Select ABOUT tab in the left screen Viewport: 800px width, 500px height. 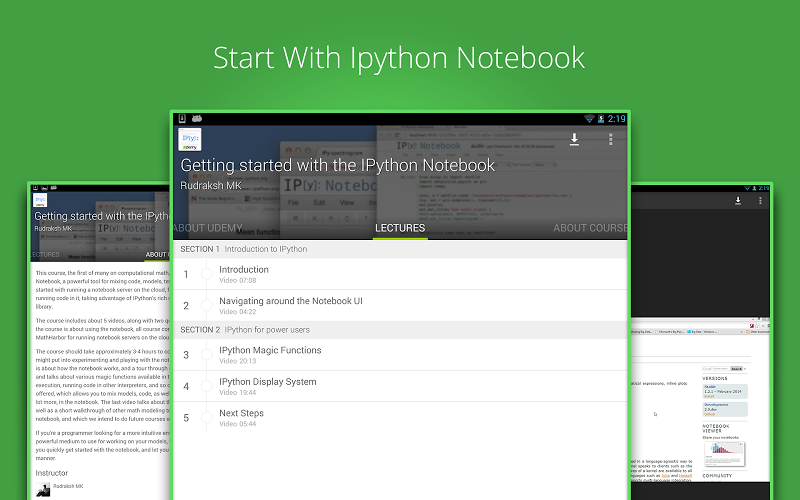click(157, 254)
